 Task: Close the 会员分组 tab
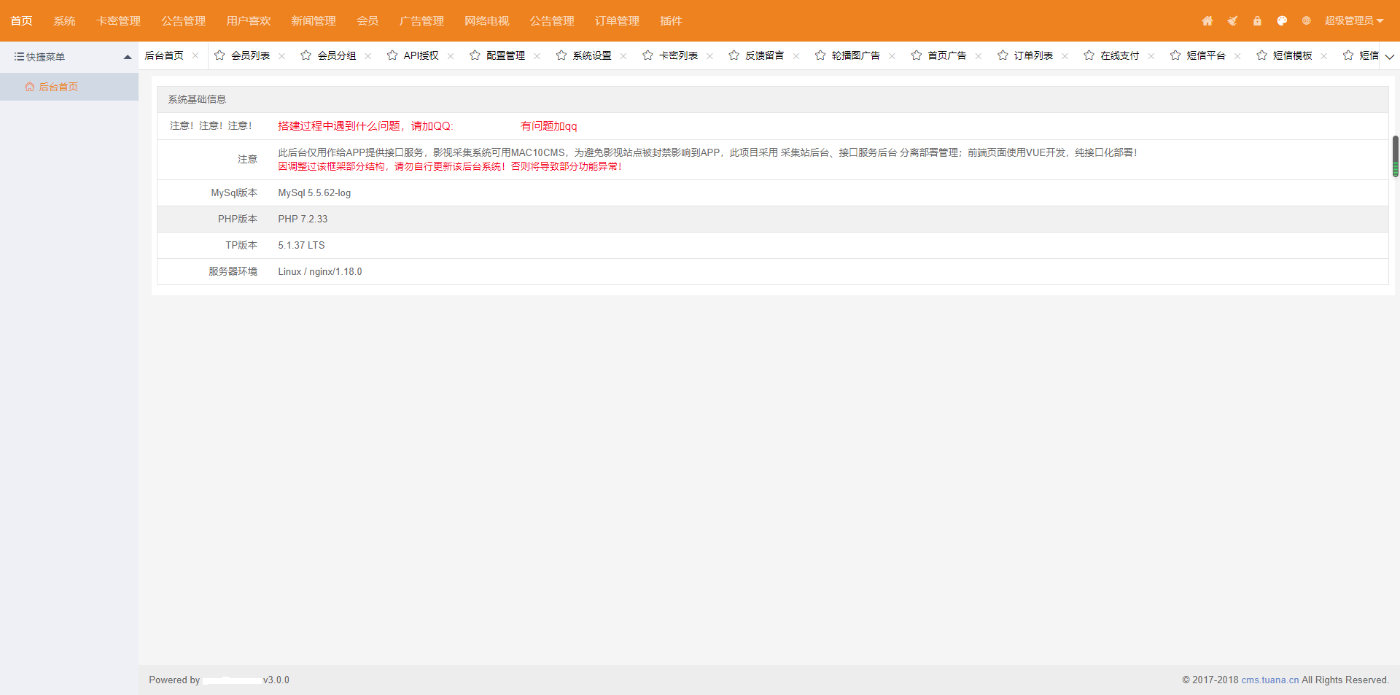click(x=368, y=56)
